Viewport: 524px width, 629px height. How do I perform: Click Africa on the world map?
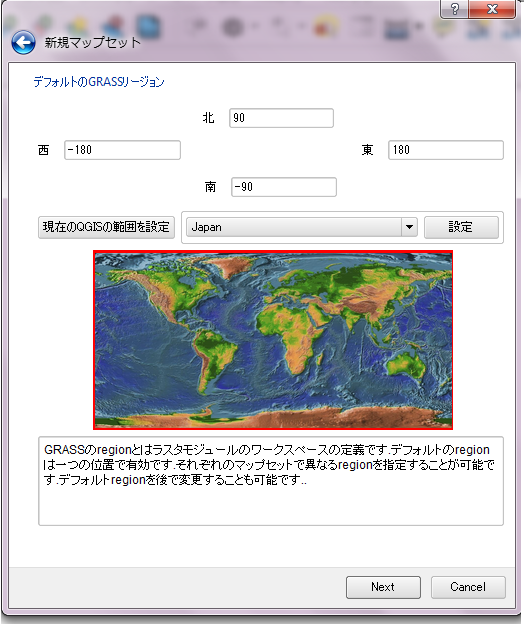click(x=295, y=333)
